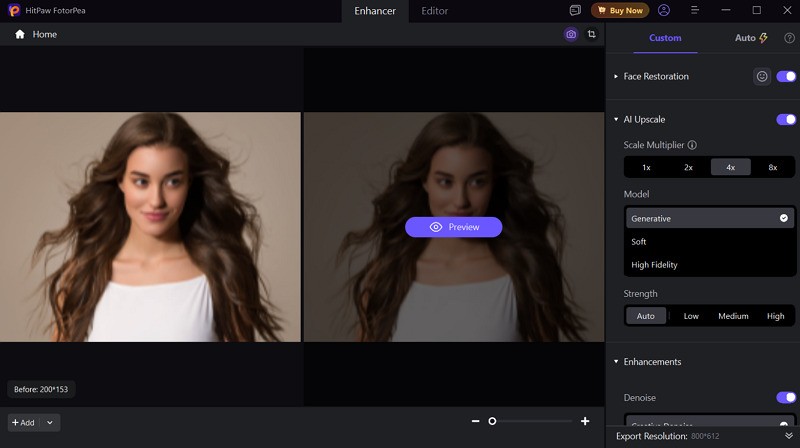The height and width of the screenshot is (448, 800).
Task: Click the Before: 200*153 label
Action: (x=41, y=389)
